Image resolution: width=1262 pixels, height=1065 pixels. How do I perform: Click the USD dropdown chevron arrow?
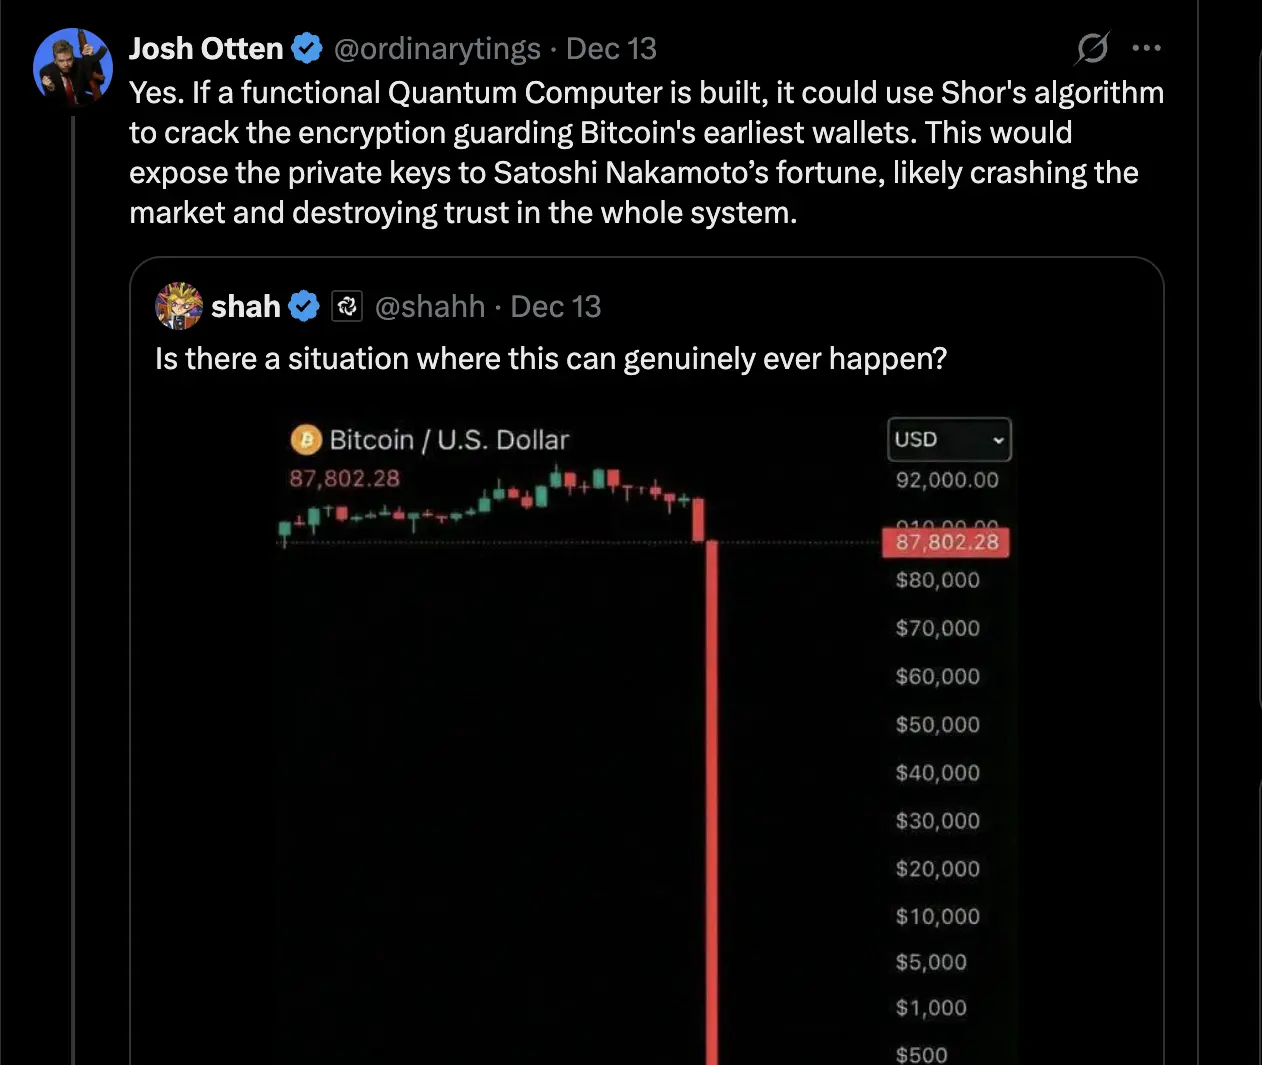pyautogui.click(x=998, y=440)
